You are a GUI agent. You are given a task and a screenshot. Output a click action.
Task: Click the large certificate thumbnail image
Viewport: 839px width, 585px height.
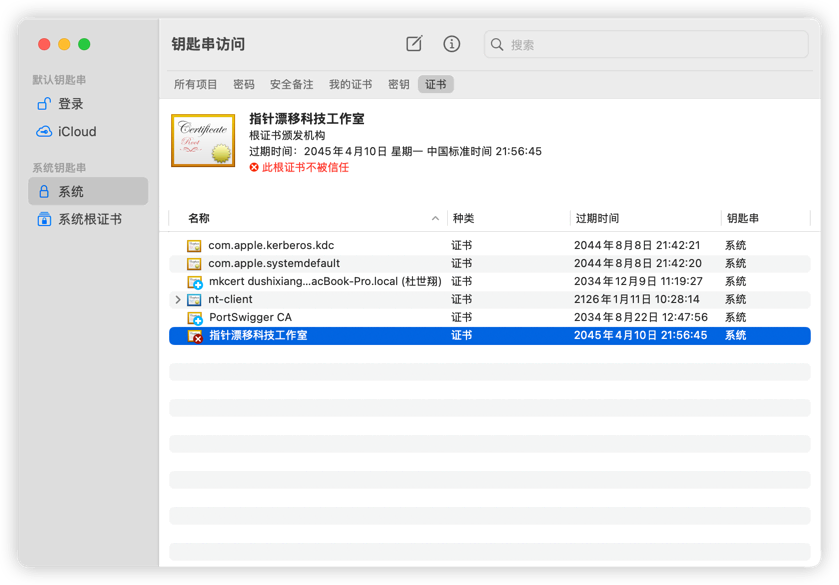coord(203,140)
